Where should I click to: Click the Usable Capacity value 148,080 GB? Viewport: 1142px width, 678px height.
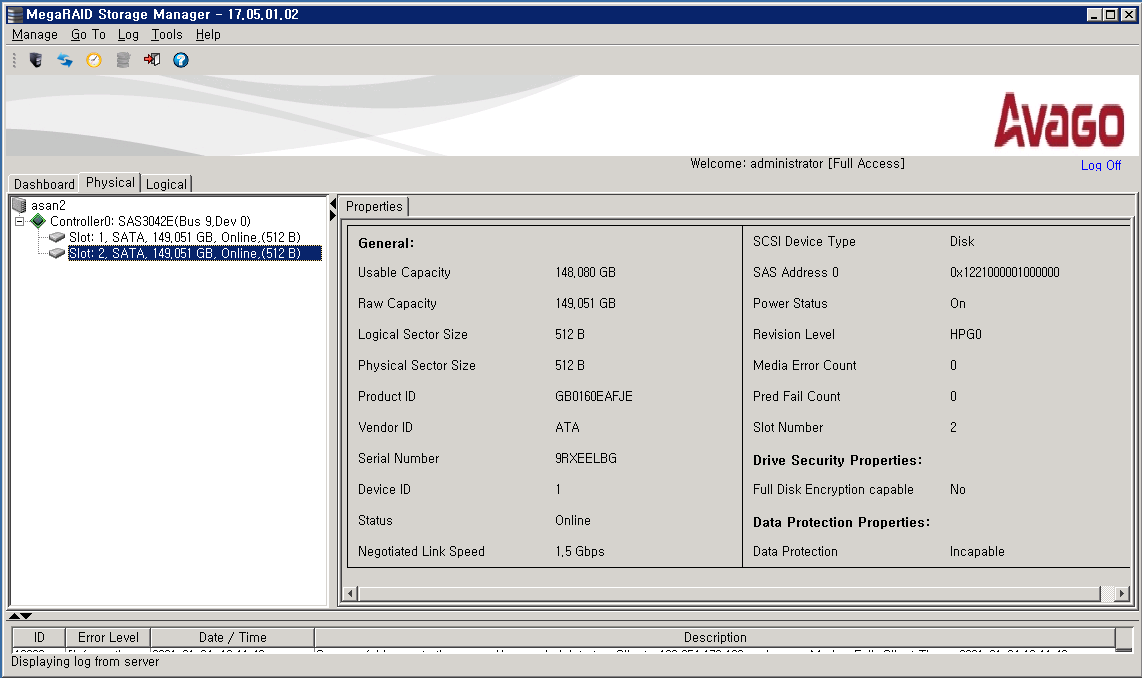click(x=586, y=272)
